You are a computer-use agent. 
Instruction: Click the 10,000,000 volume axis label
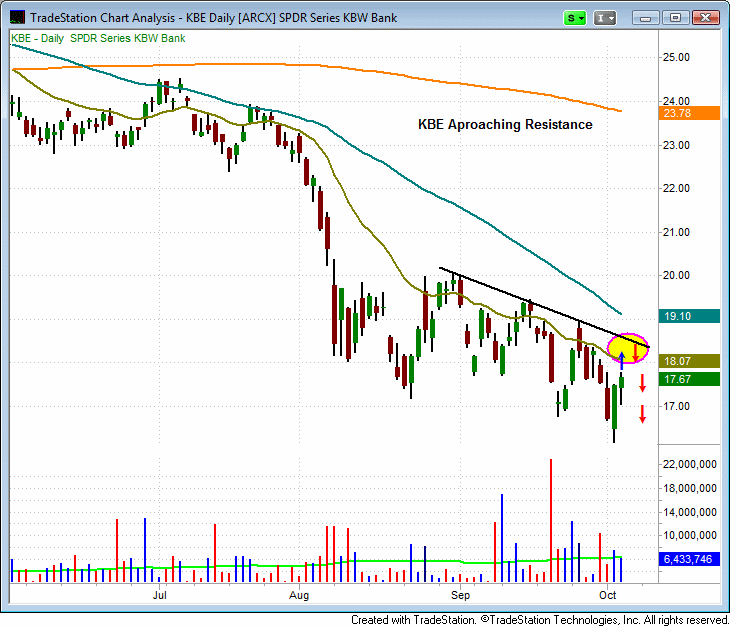pyautogui.click(x=689, y=535)
